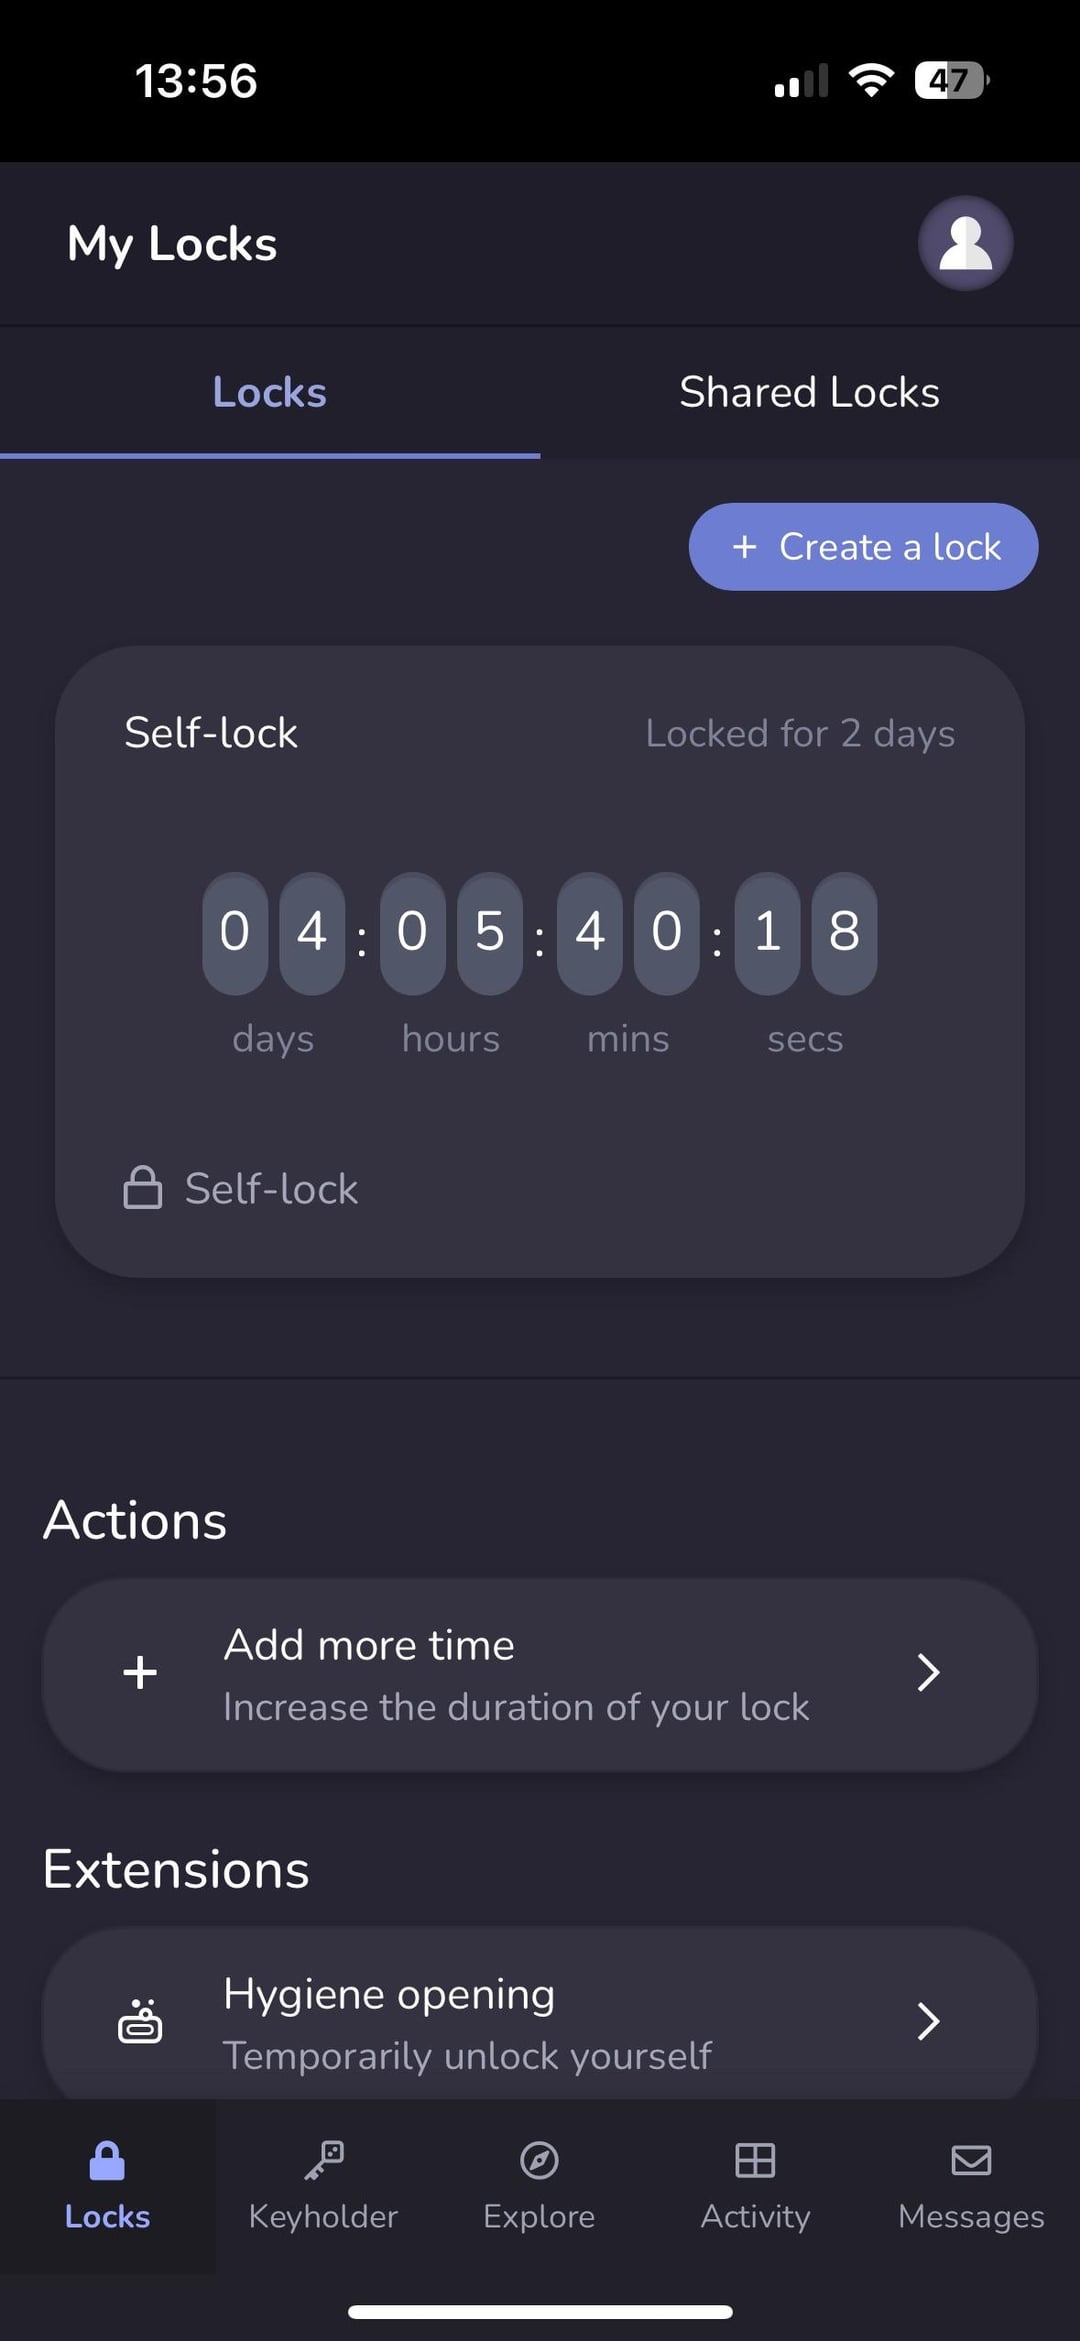Screen dimensions: 1080x2341
Task: Tap the Hygiene opening label
Action: pos(389,1994)
